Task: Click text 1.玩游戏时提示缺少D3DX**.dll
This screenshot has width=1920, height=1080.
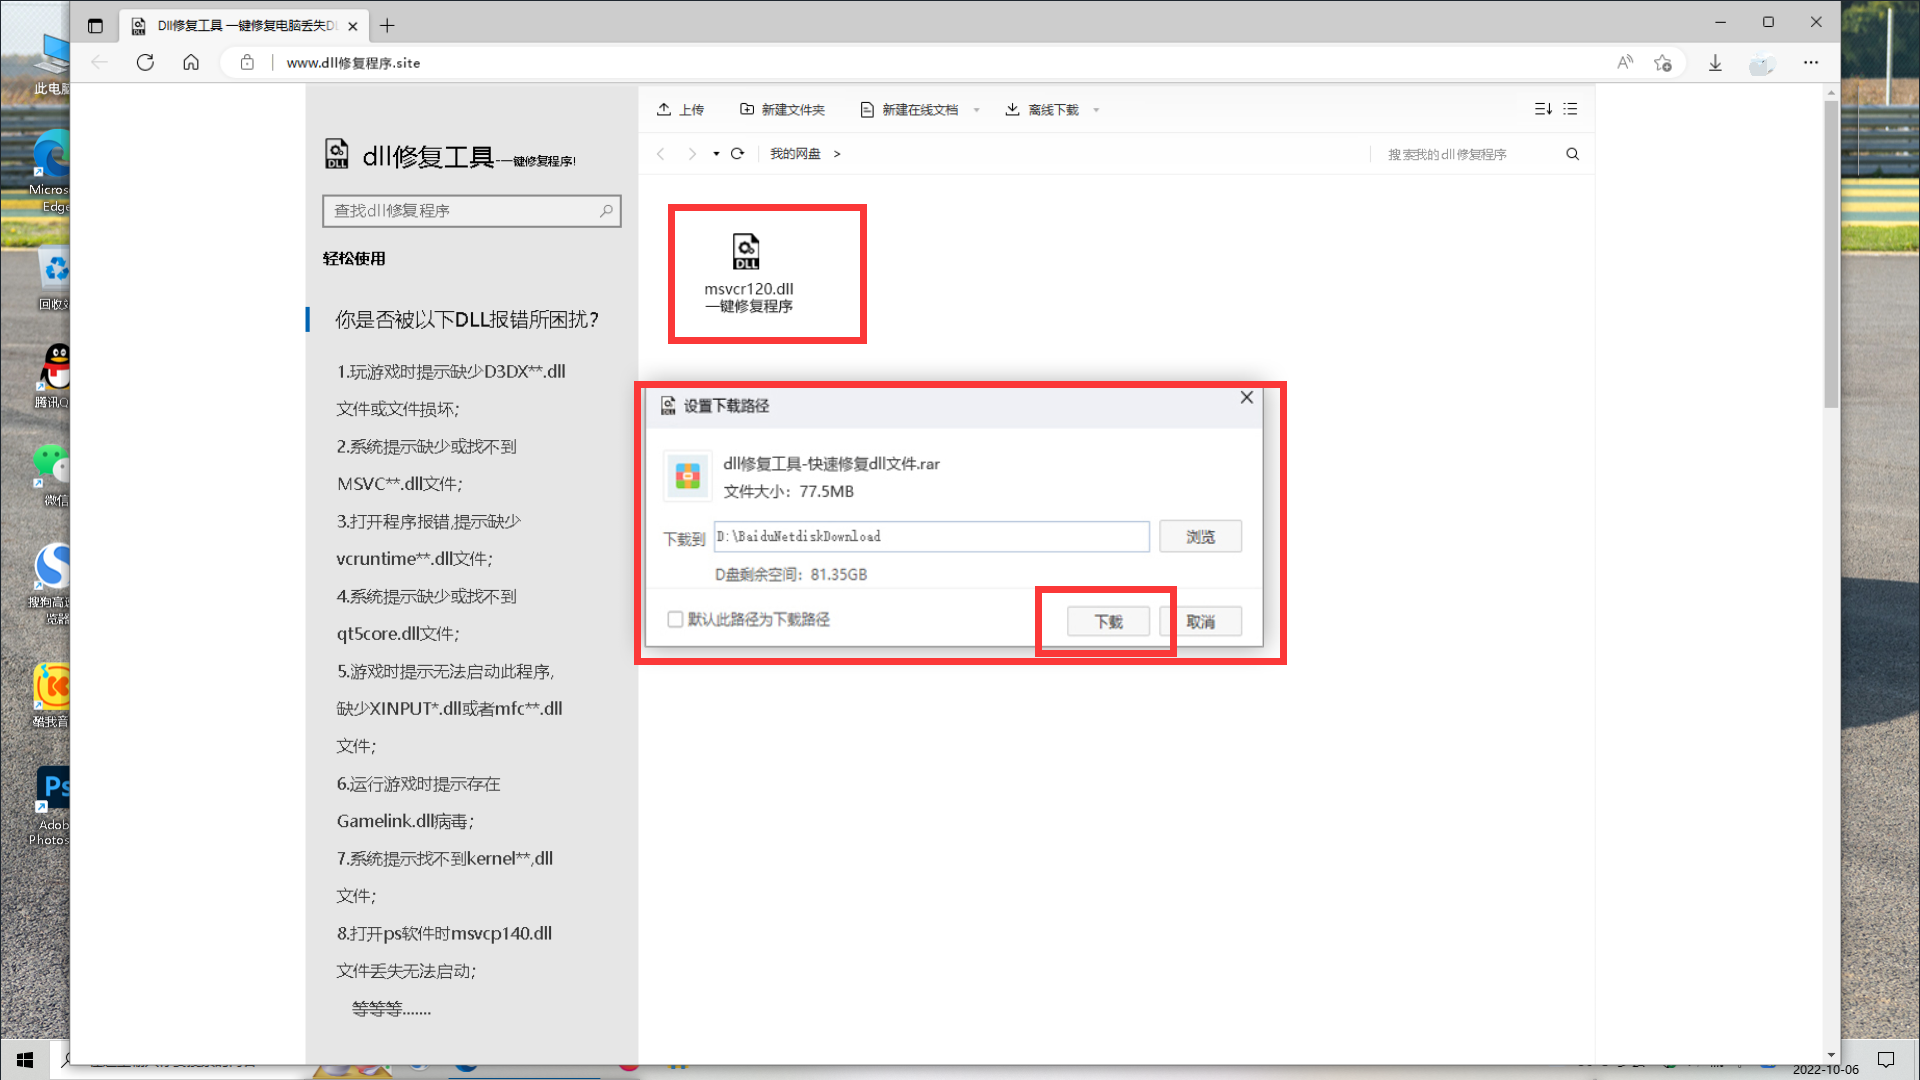Action: tap(451, 372)
